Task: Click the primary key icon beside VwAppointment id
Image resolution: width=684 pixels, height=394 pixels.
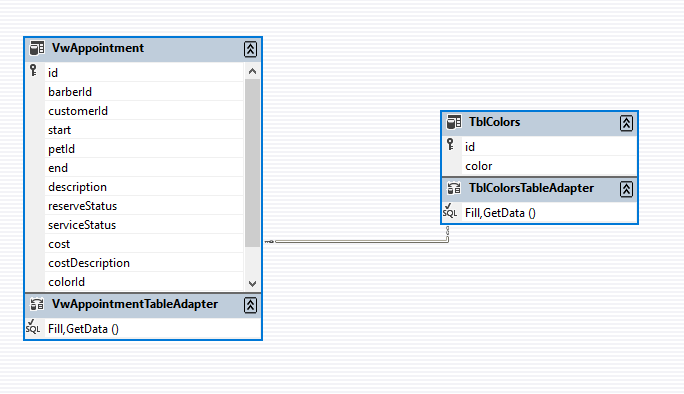Action: tap(34, 70)
